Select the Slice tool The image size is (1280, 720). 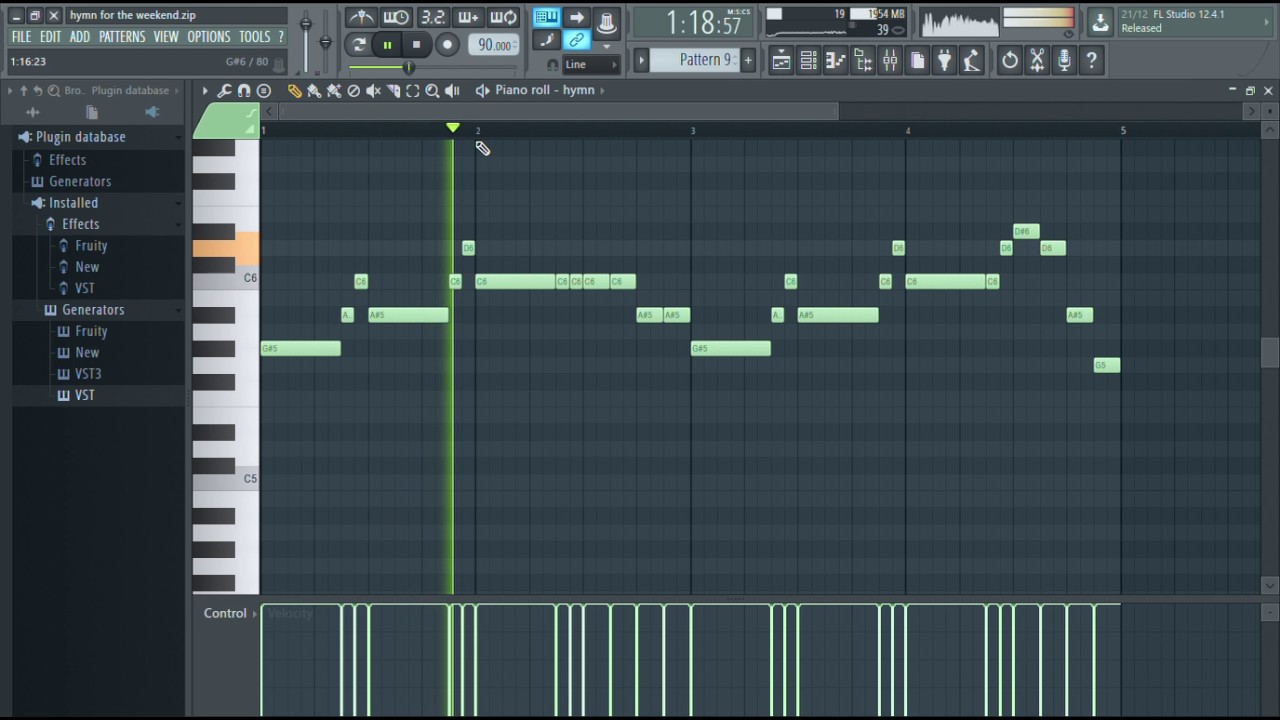(393, 91)
